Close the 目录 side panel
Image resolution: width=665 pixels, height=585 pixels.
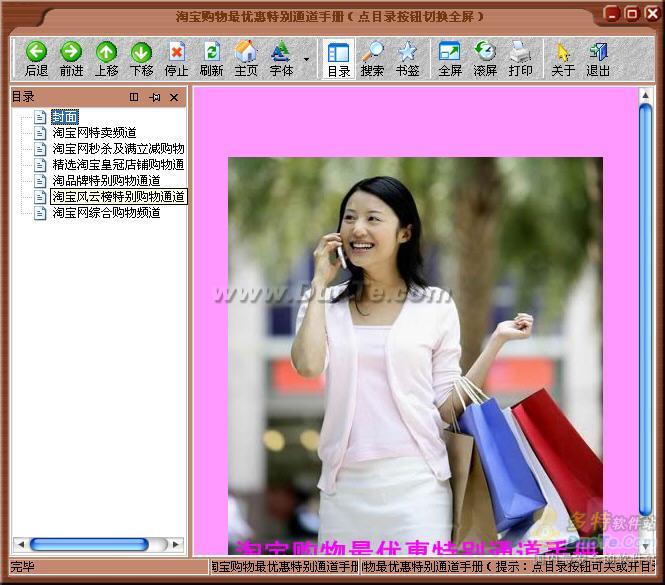tap(174, 98)
